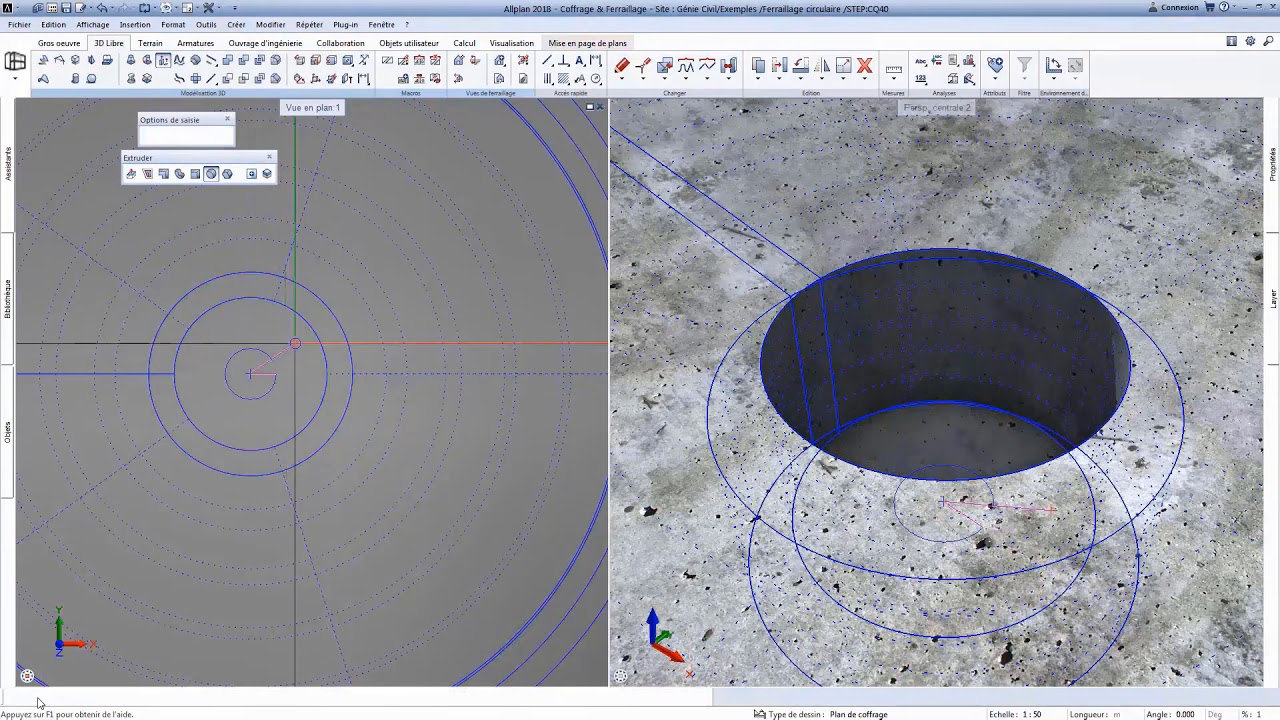Image resolution: width=1280 pixels, height=720 pixels.
Task: Click the Plan de coffrage drawing type
Action: [858, 714]
